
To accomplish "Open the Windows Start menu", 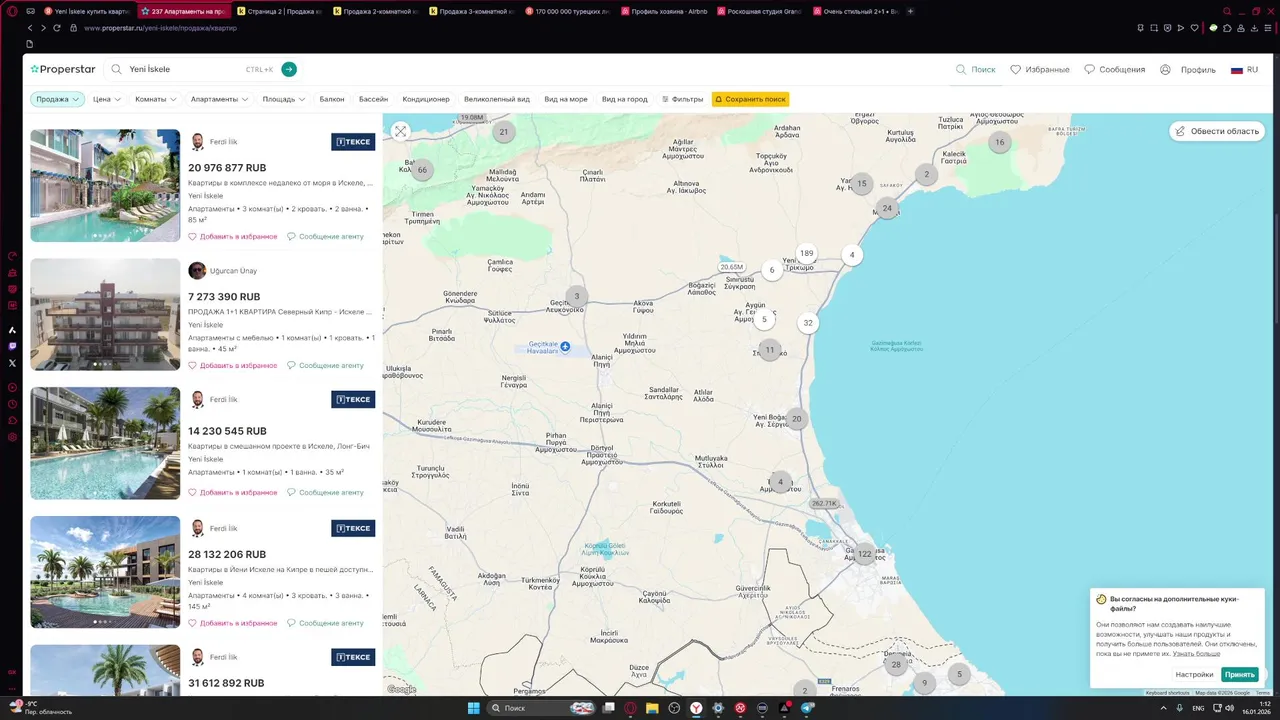I will (x=473, y=708).
